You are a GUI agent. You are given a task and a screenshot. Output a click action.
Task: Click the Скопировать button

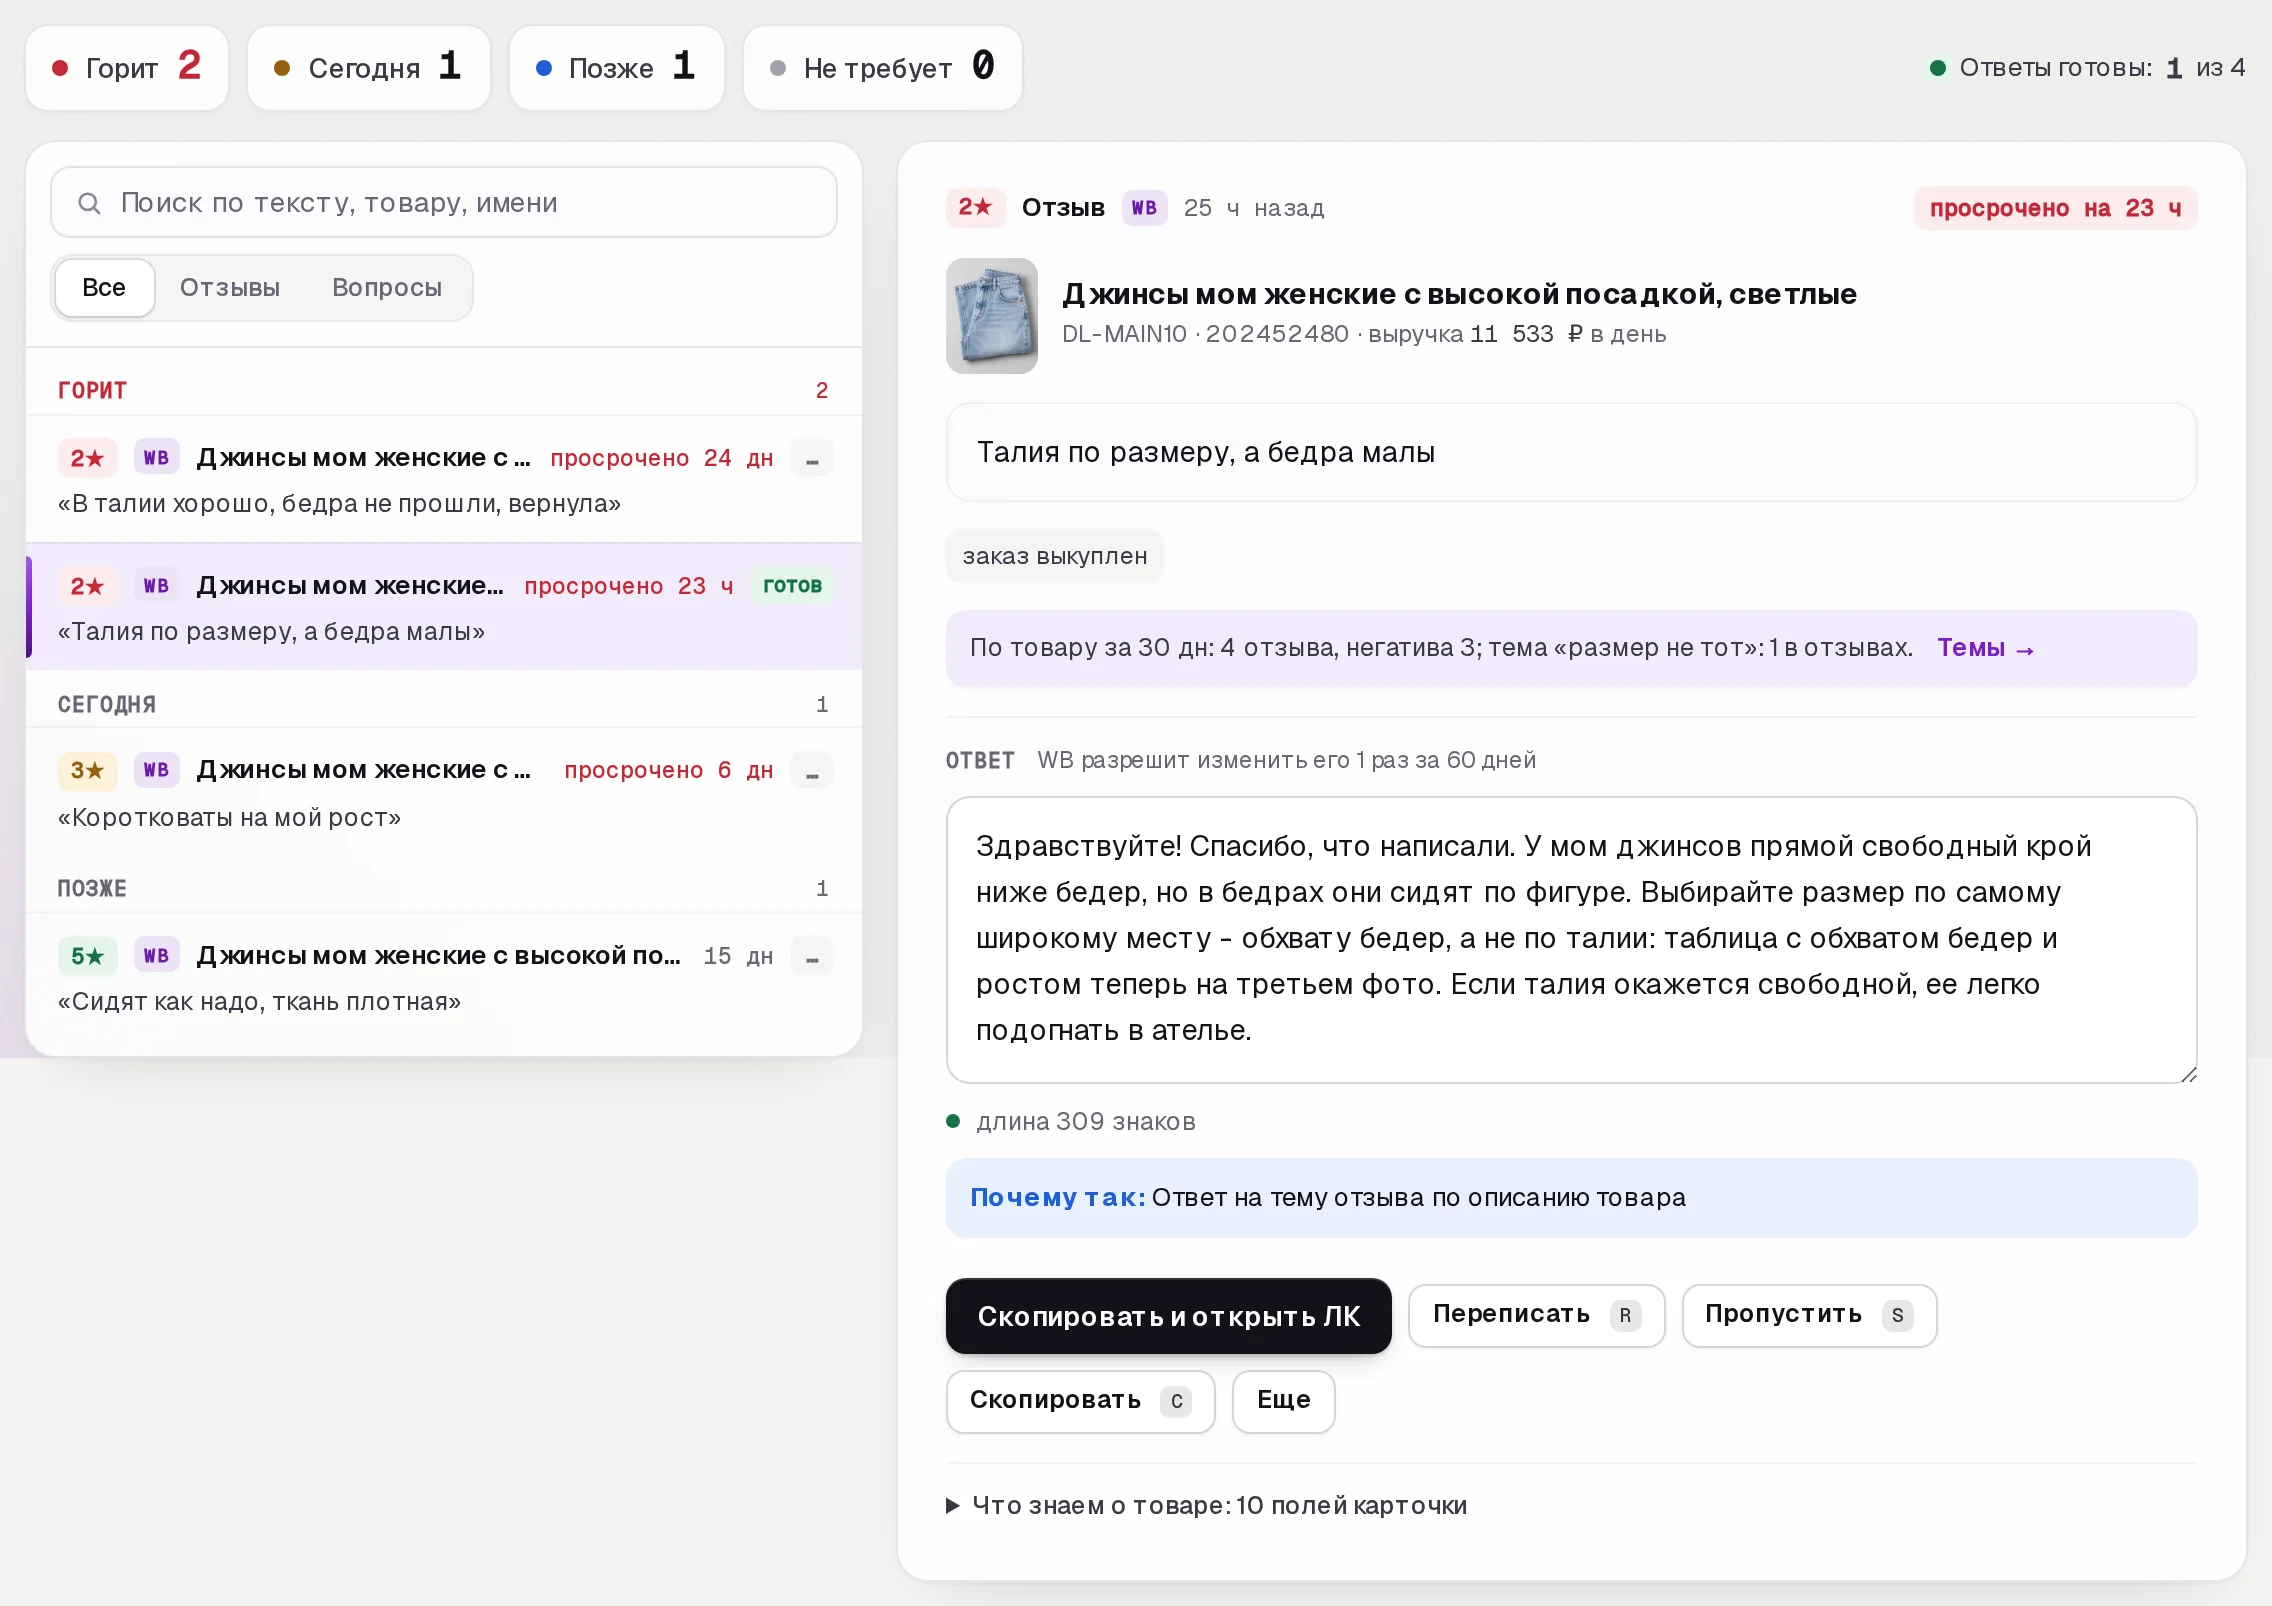[x=1080, y=1401]
